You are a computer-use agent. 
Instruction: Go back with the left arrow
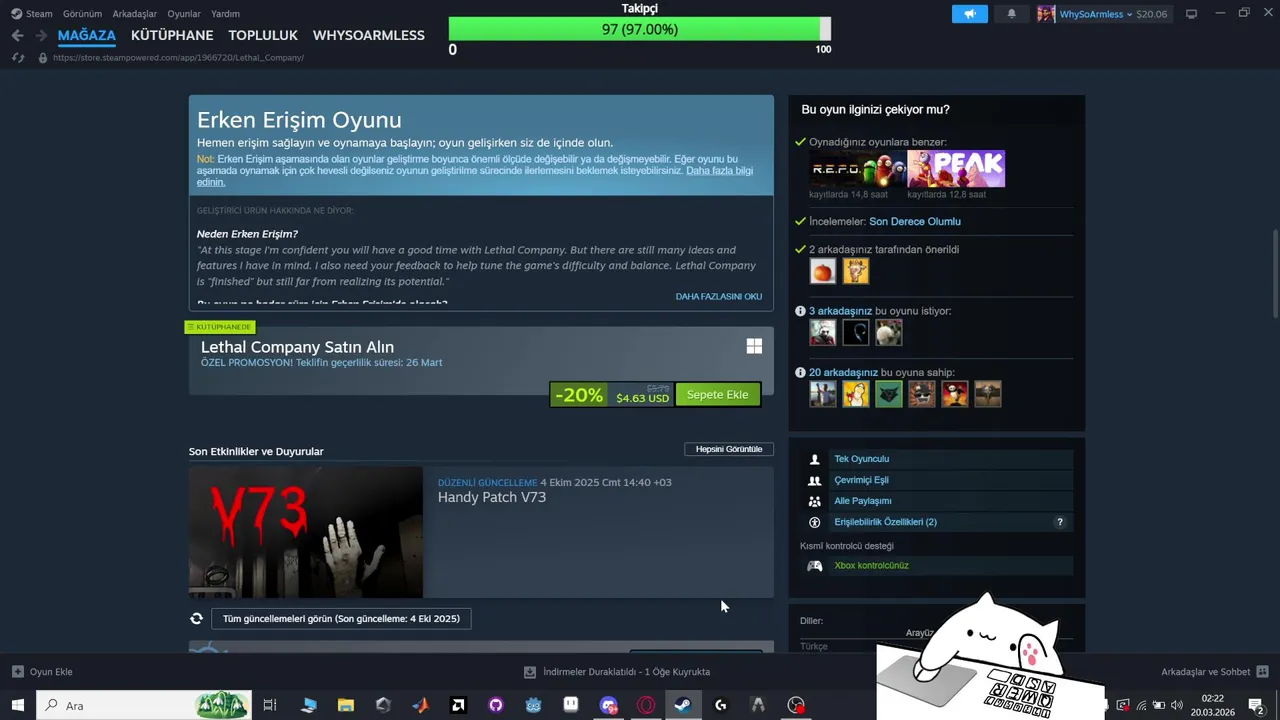point(17,35)
